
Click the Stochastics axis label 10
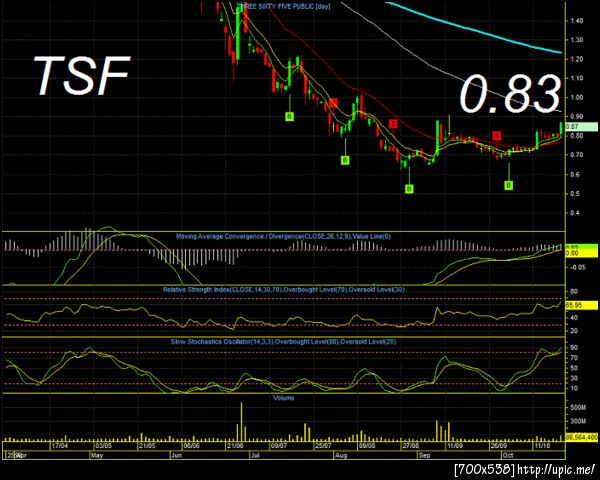574,388
